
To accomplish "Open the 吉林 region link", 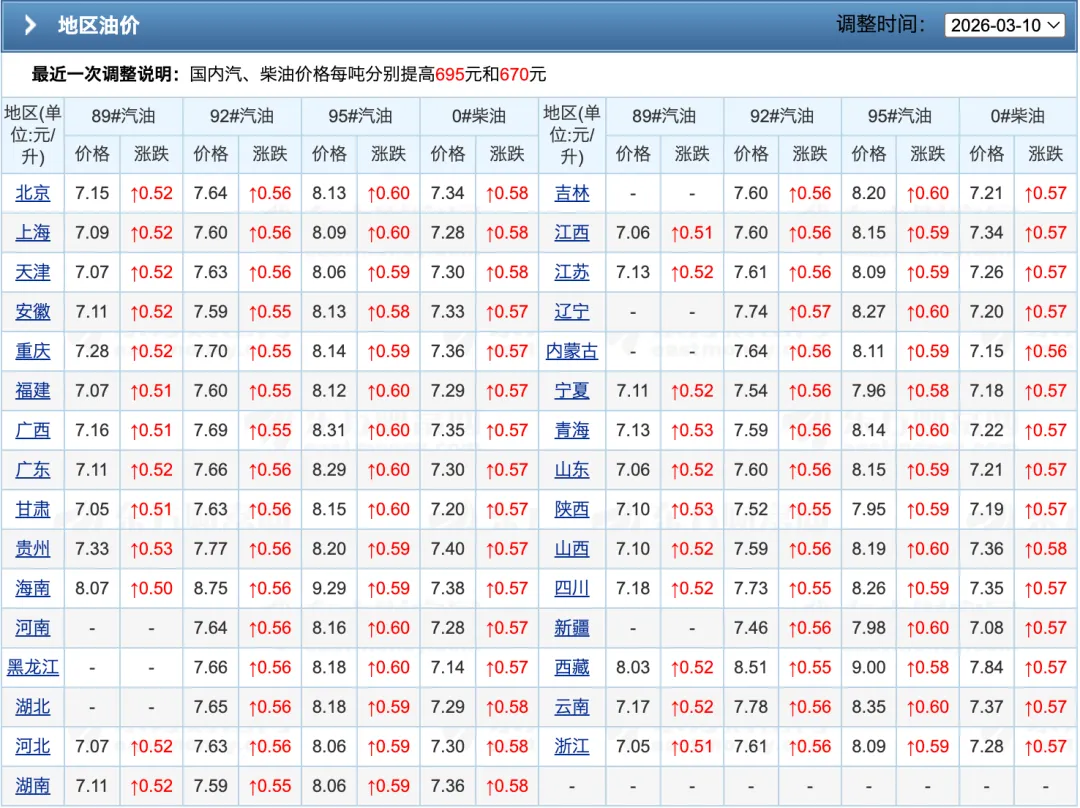I will (572, 193).
